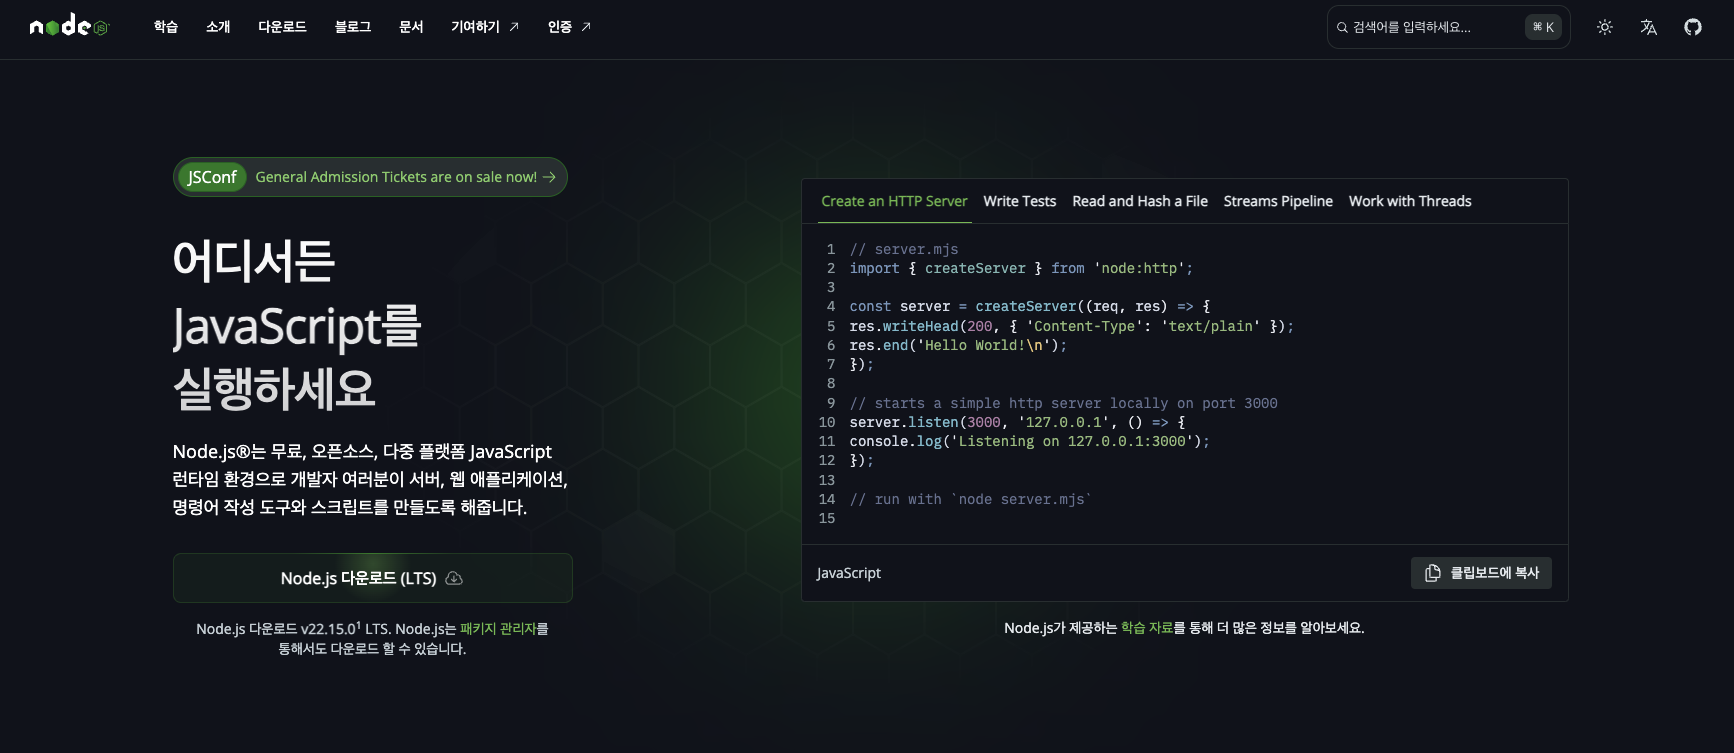Viewport: 1734px width, 753px height.
Task: Click the JavaScript language label
Action: tap(849, 573)
